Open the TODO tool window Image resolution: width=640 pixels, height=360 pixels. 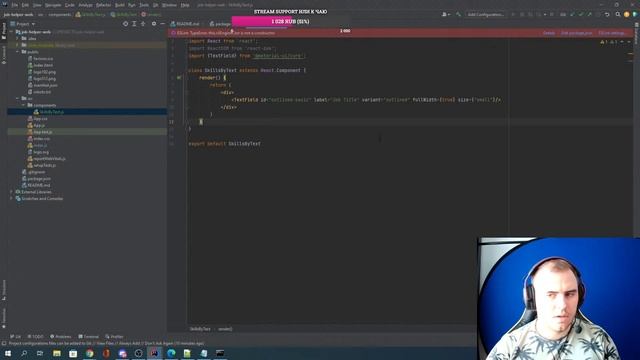35,337
